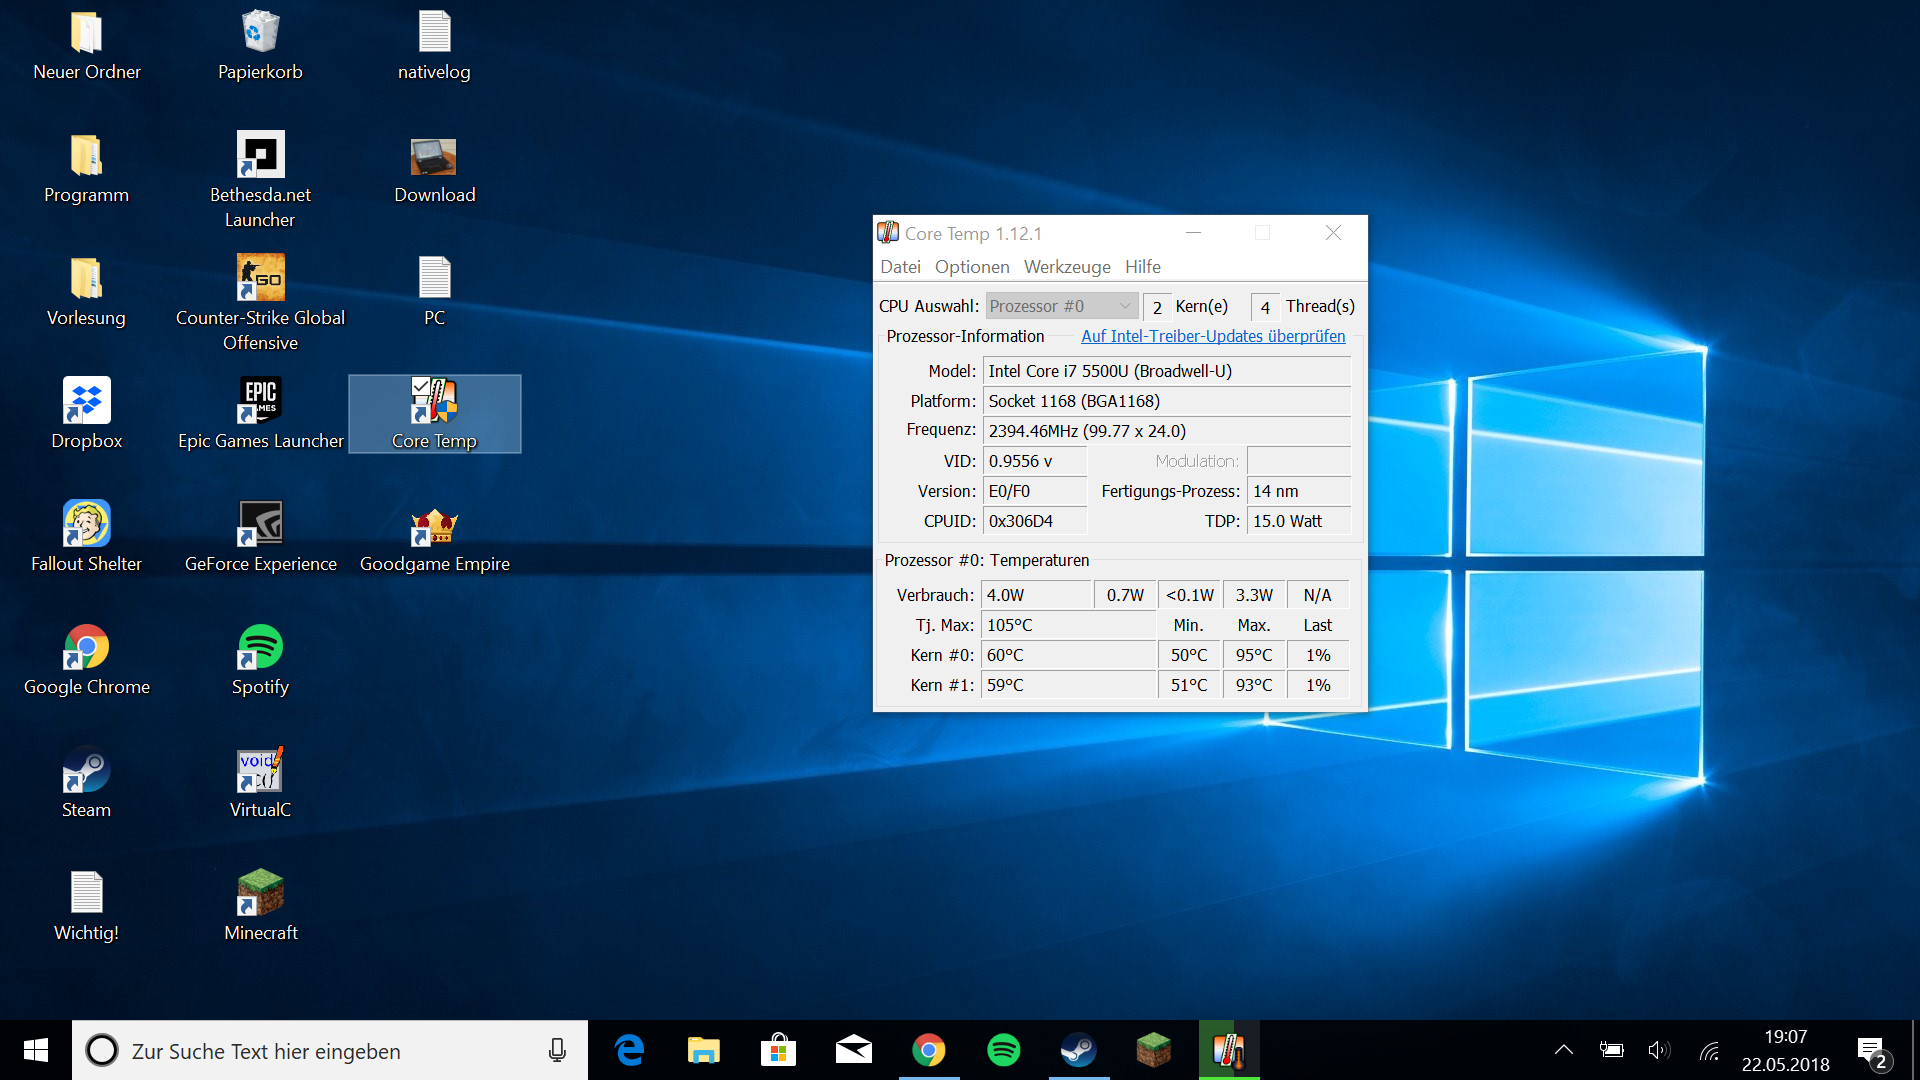The height and width of the screenshot is (1080, 1920).
Task: Click the Intel driver updates link
Action: click(1212, 336)
